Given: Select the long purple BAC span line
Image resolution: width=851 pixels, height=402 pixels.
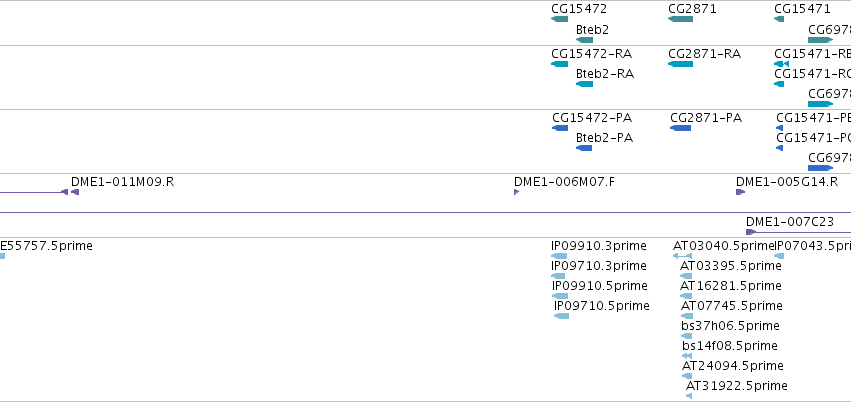Looking at the screenshot, I should 426,213.
